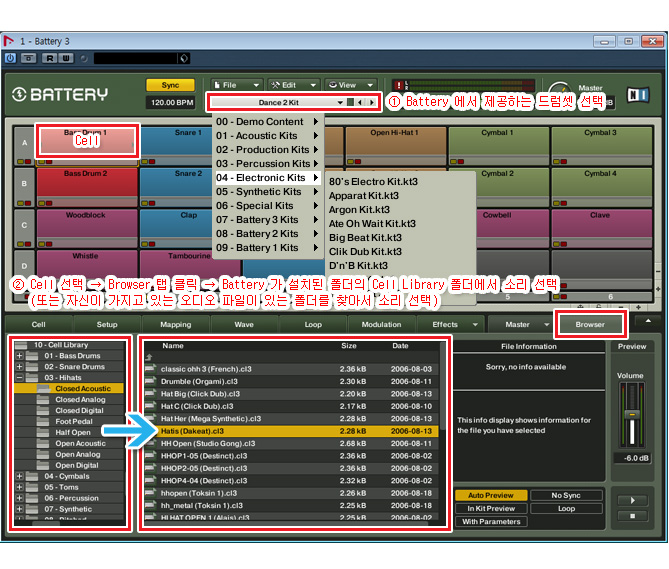Screen dimensions: 669x569
Task: Select Big Beat Kit.kt3 from submenu
Action: pos(365,238)
